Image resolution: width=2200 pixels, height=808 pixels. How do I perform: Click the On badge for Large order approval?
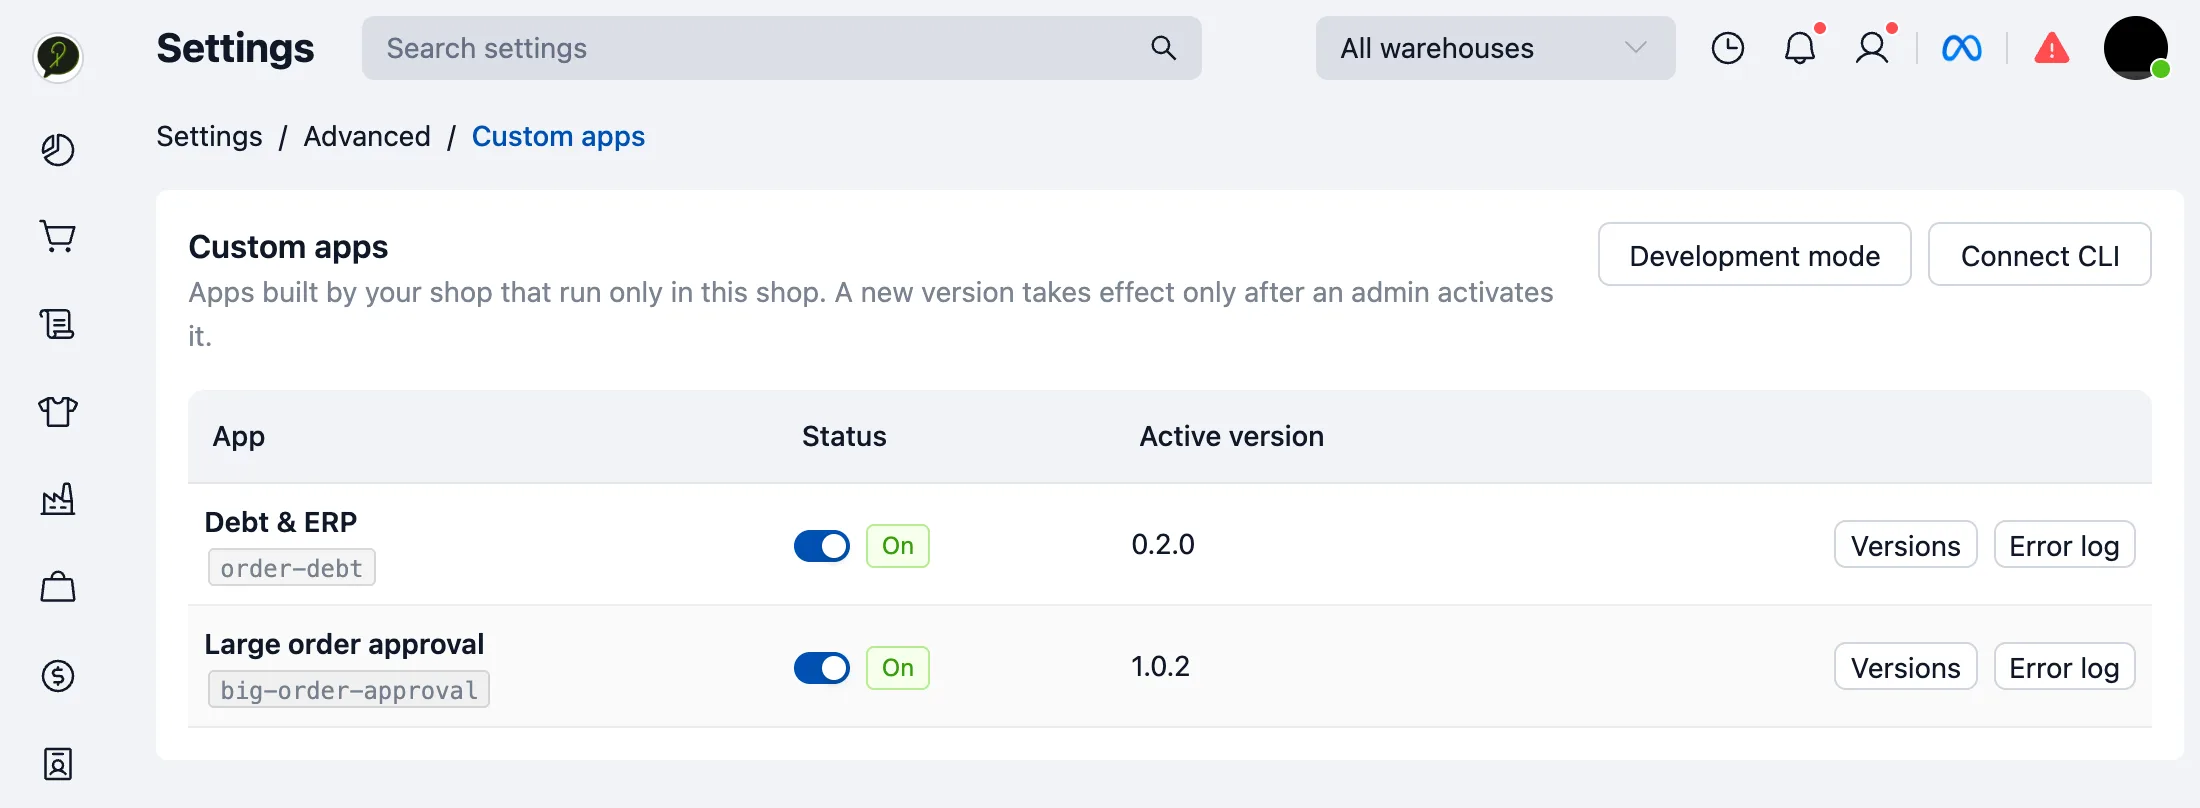tap(898, 668)
